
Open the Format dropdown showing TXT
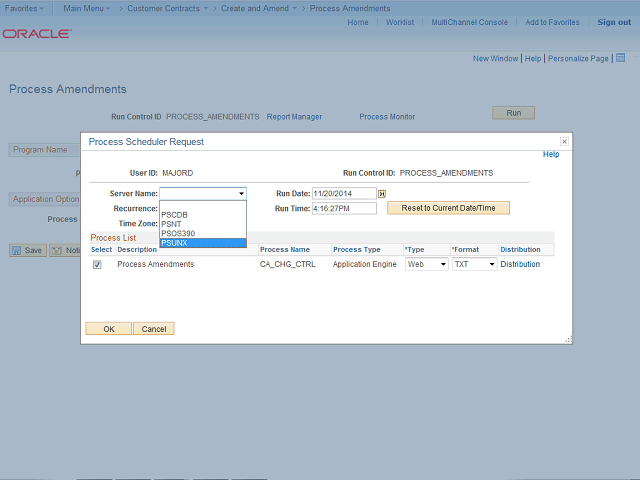(474, 264)
